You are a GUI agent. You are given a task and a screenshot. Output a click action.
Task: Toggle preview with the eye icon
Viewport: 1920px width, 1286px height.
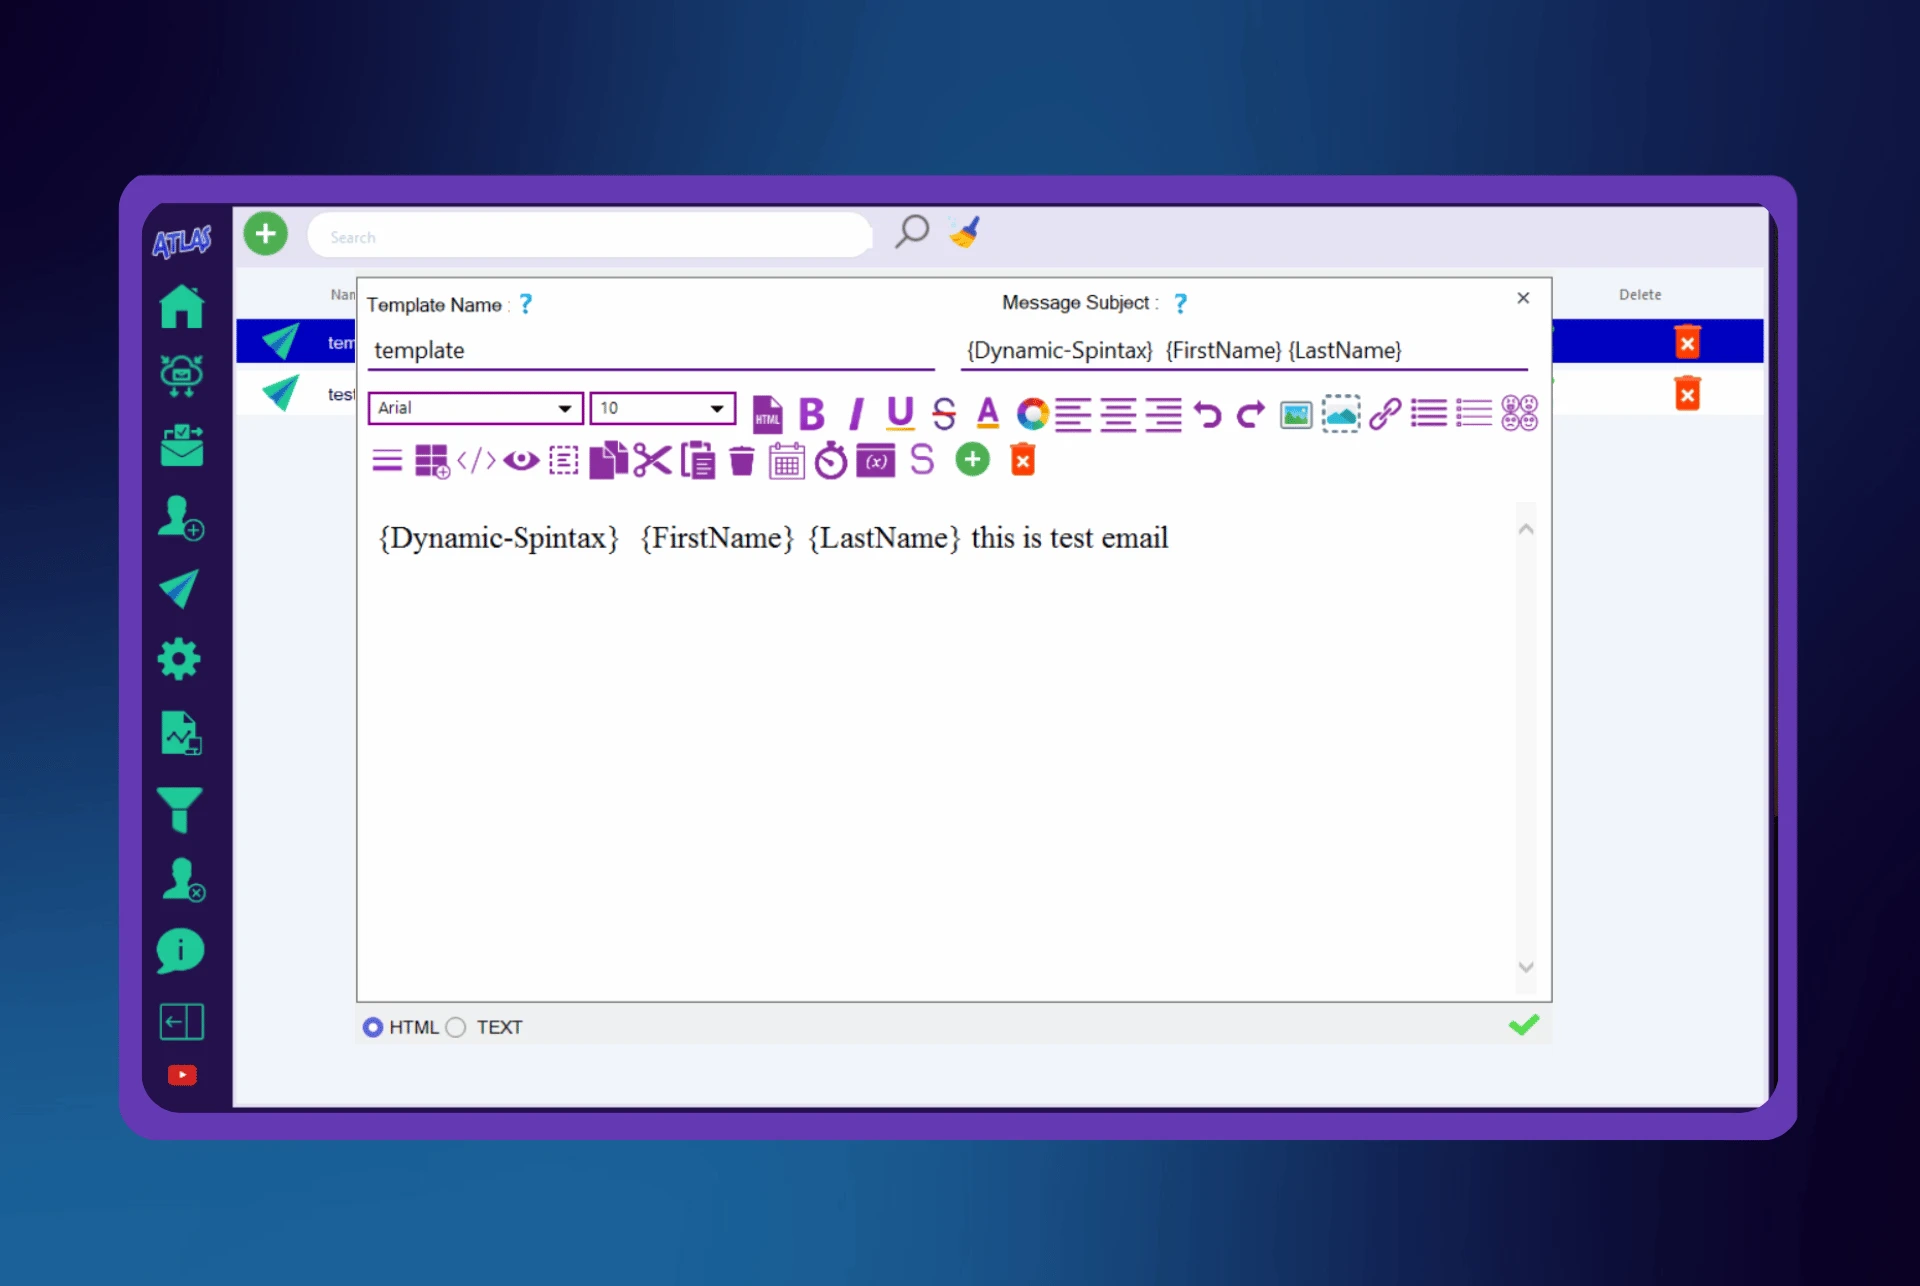[521, 461]
